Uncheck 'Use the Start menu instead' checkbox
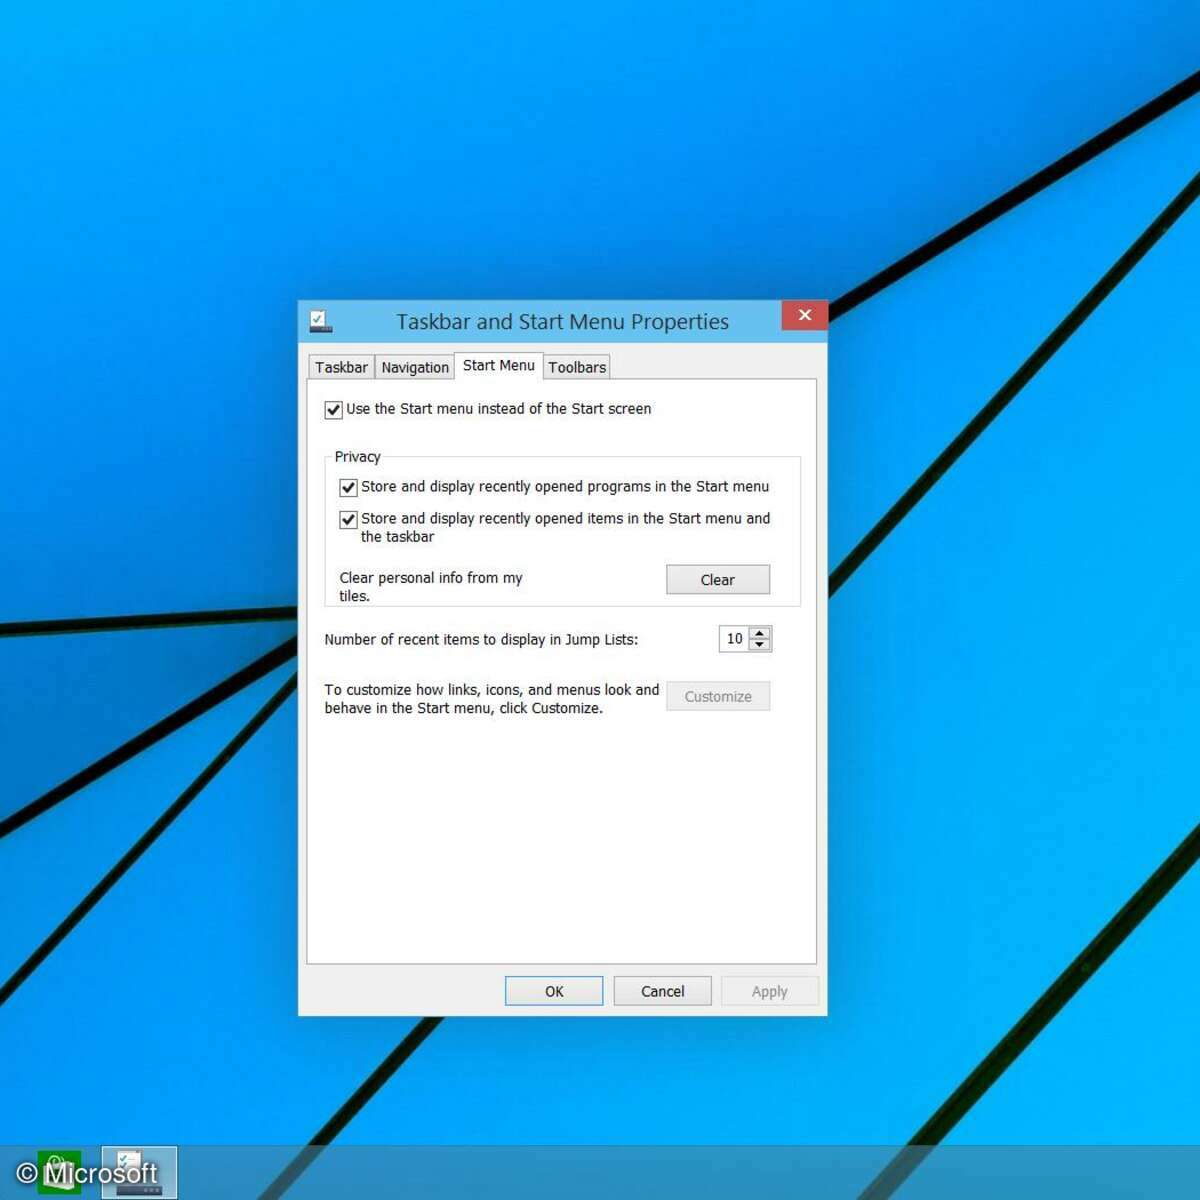The width and height of the screenshot is (1200, 1200). point(334,410)
